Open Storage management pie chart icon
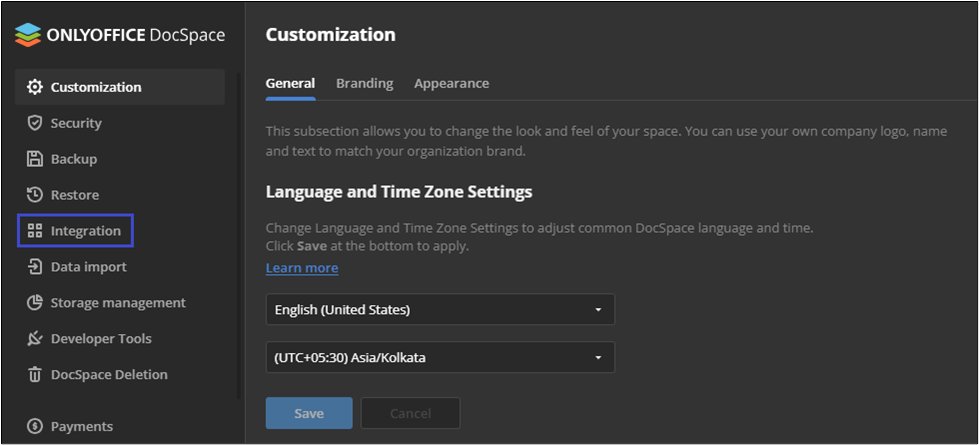This screenshot has height=445, width=979. click(35, 303)
